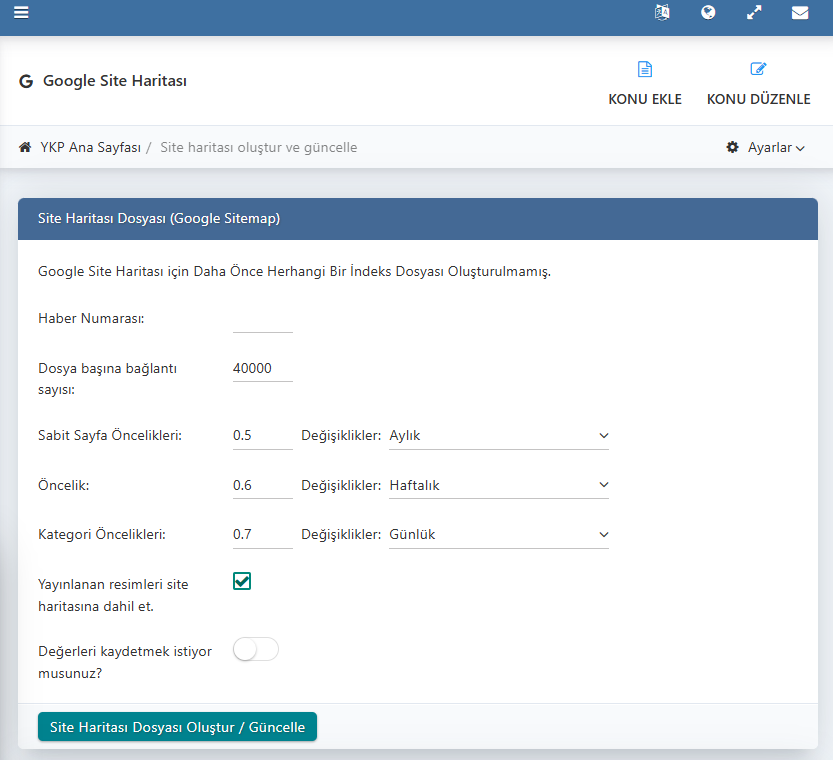Screen dimensions: 833x760
Task: Click the Haber Numarası input field
Action: point(262,319)
